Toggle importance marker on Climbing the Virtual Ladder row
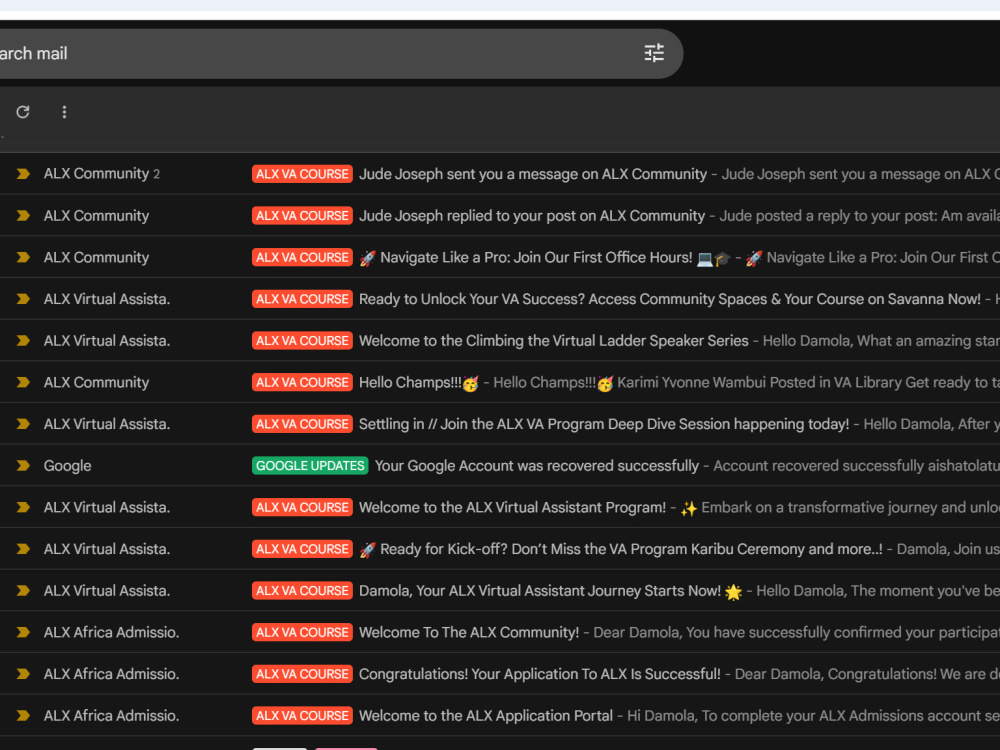Image resolution: width=1000 pixels, height=750 pixels. (x=24, y=341)
